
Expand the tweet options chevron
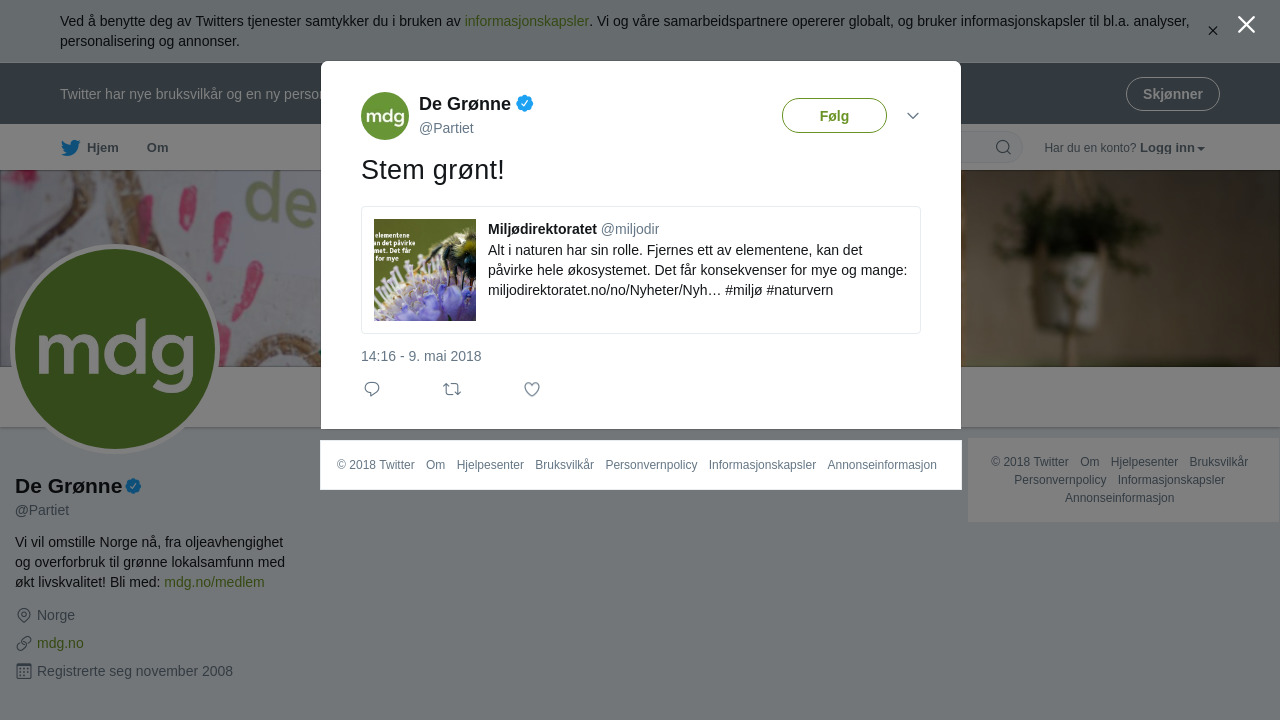(913, 116)
